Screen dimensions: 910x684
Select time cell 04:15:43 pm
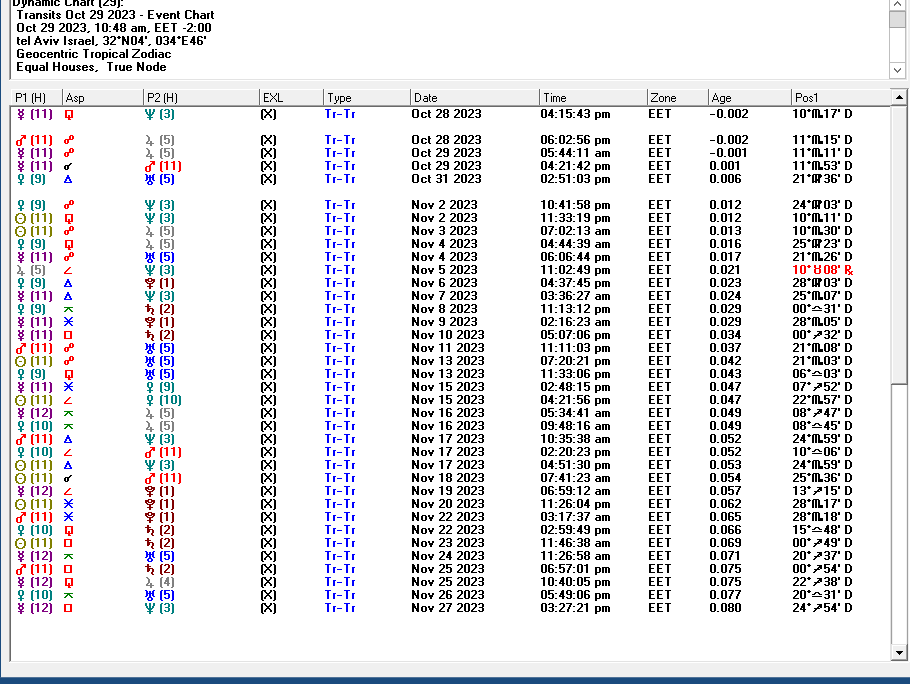click(575, 114)
